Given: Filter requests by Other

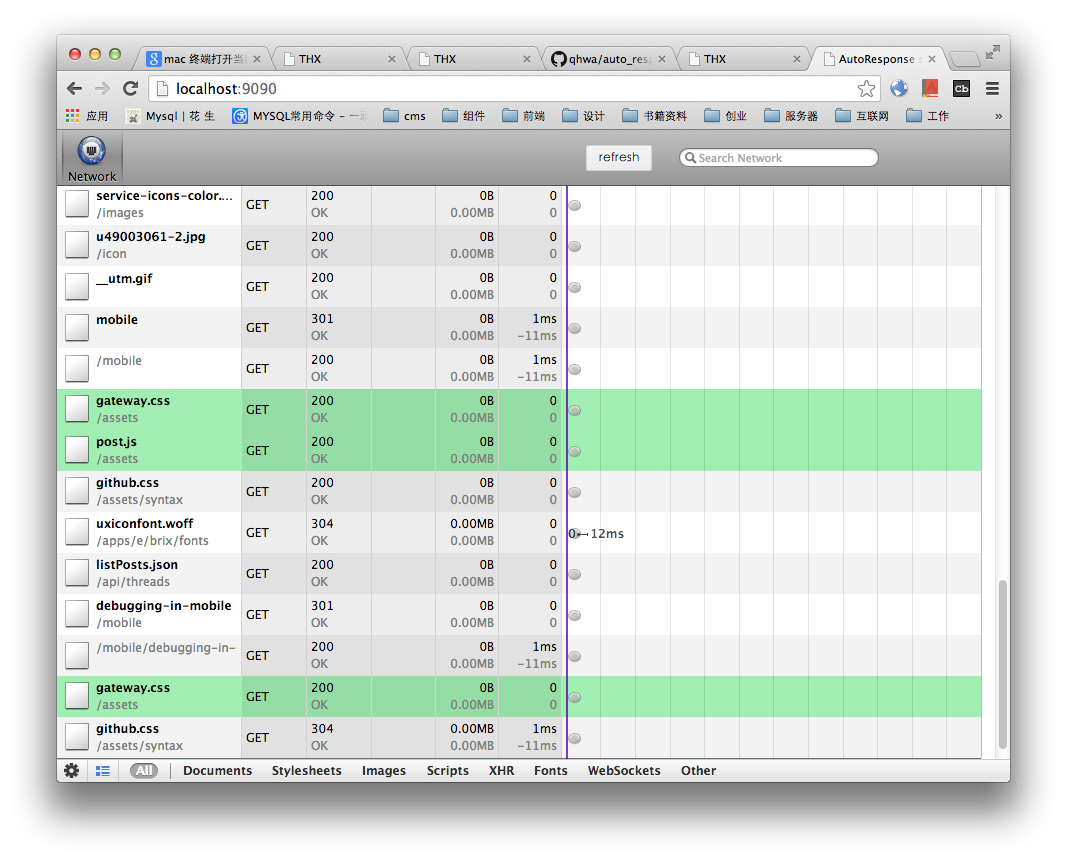Looking at the screenshot, I should pyautogui.click(x=698, y=770).
